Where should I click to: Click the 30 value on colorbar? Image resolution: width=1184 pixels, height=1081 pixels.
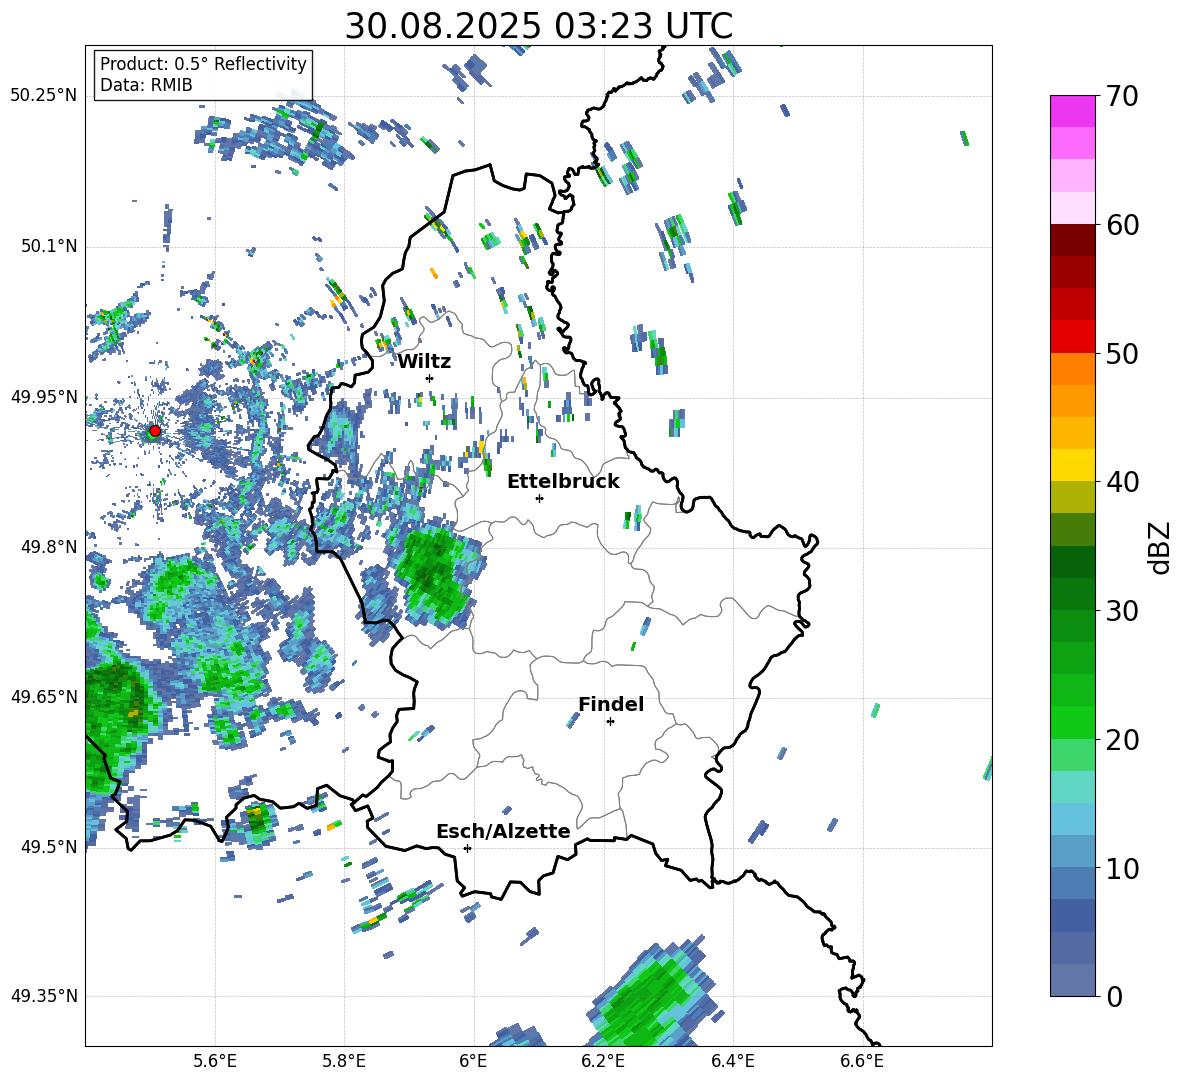(1122, 610)
